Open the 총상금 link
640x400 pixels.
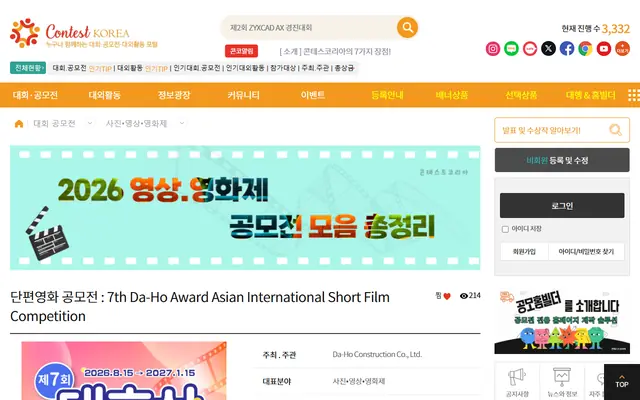coord(344,68)
